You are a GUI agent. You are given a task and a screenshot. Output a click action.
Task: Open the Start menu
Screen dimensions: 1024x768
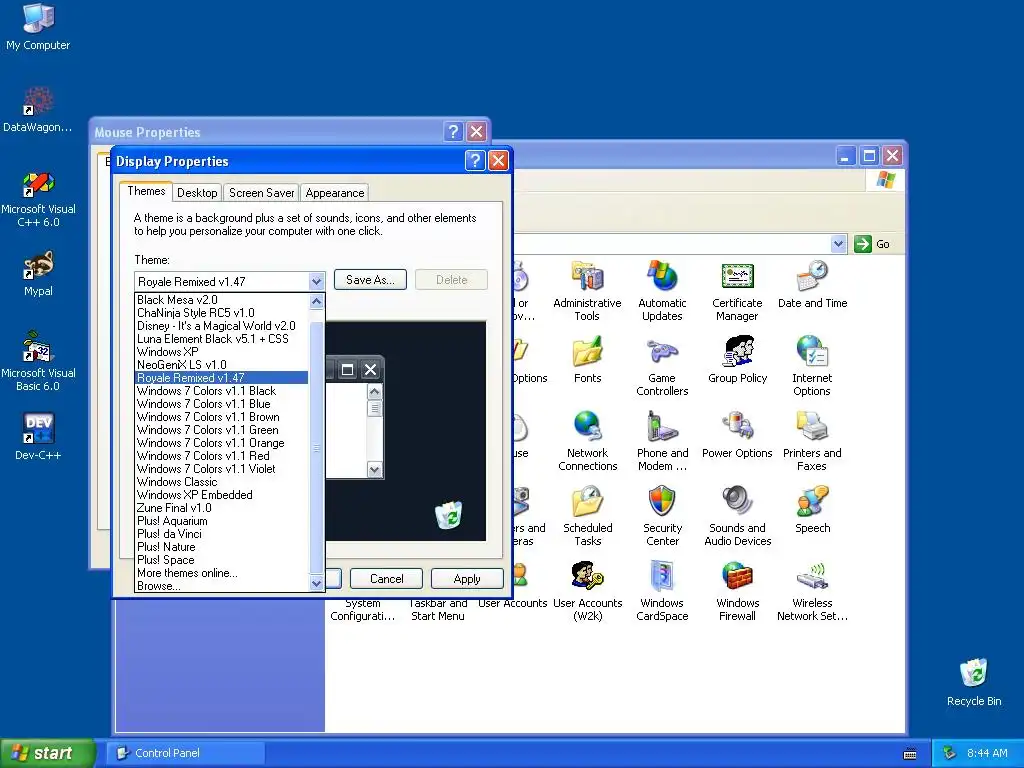click(46, 753)
